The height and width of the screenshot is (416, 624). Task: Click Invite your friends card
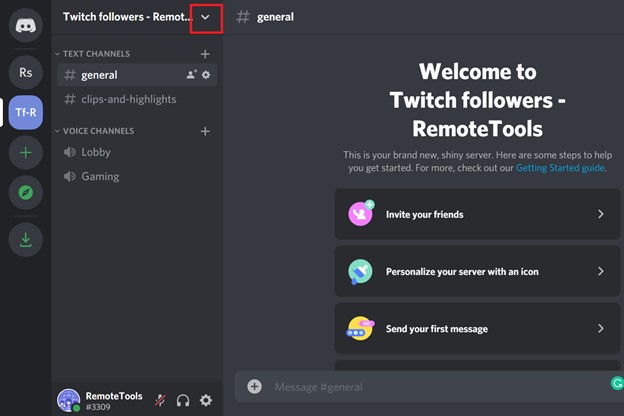478,214
